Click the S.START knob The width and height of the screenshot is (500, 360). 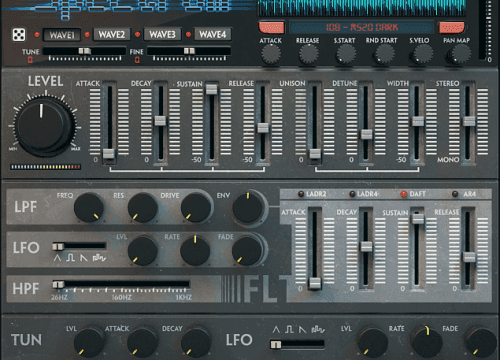(346, 54)
